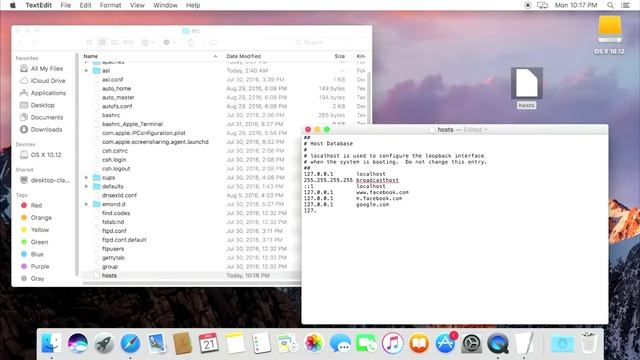The height and width of the screenshot is (360, 640).
Task: Expand the asl folder in Finder
Action: point(86,71)
